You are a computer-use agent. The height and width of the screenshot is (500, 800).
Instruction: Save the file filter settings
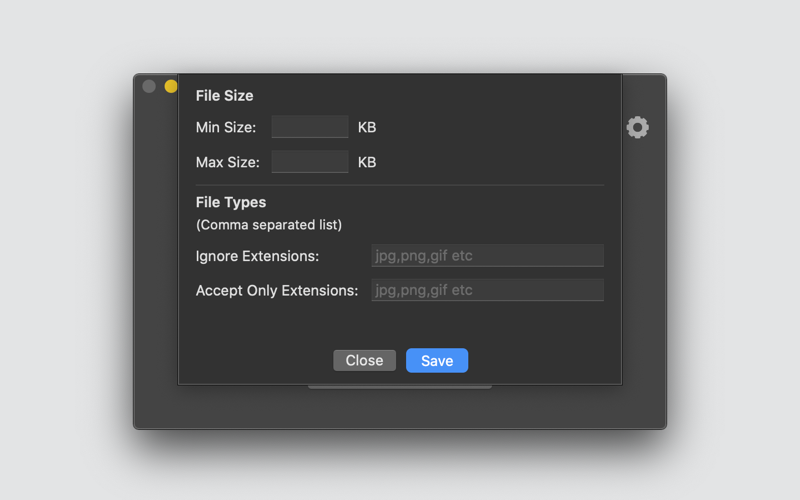(x=437, y=361)
